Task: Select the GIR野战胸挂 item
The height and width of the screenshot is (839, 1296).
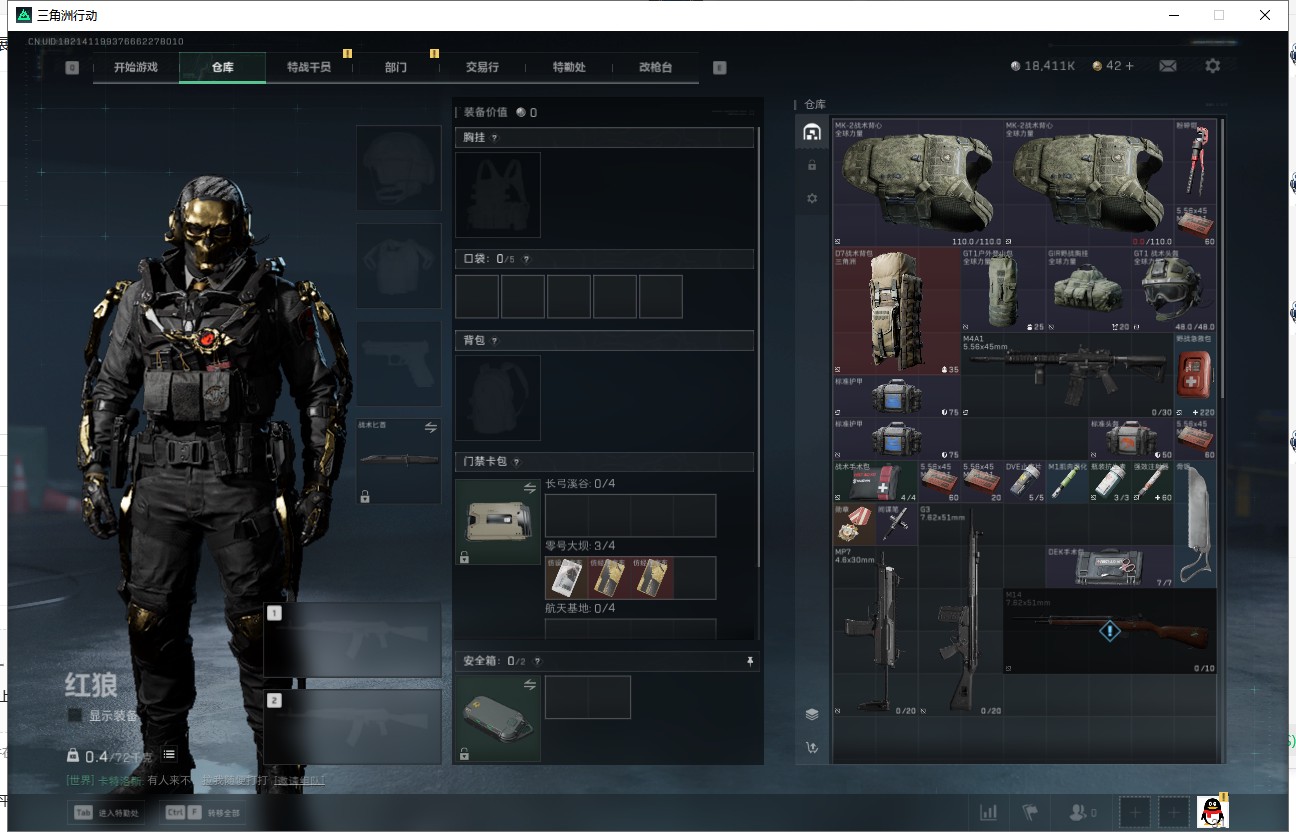Action: tap(1089, 290)
